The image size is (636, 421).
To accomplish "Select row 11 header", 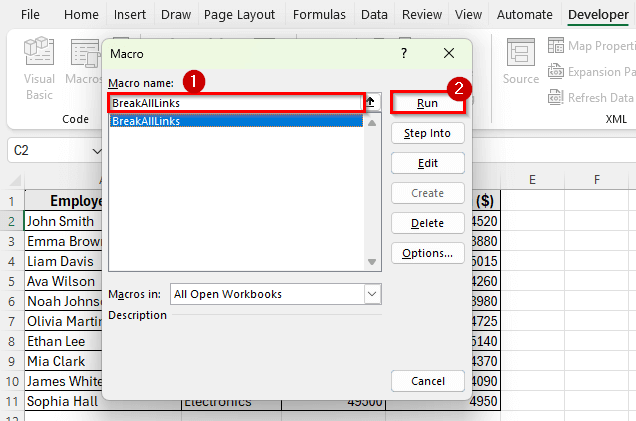I will pyautogui.click(x=12, y=401).
